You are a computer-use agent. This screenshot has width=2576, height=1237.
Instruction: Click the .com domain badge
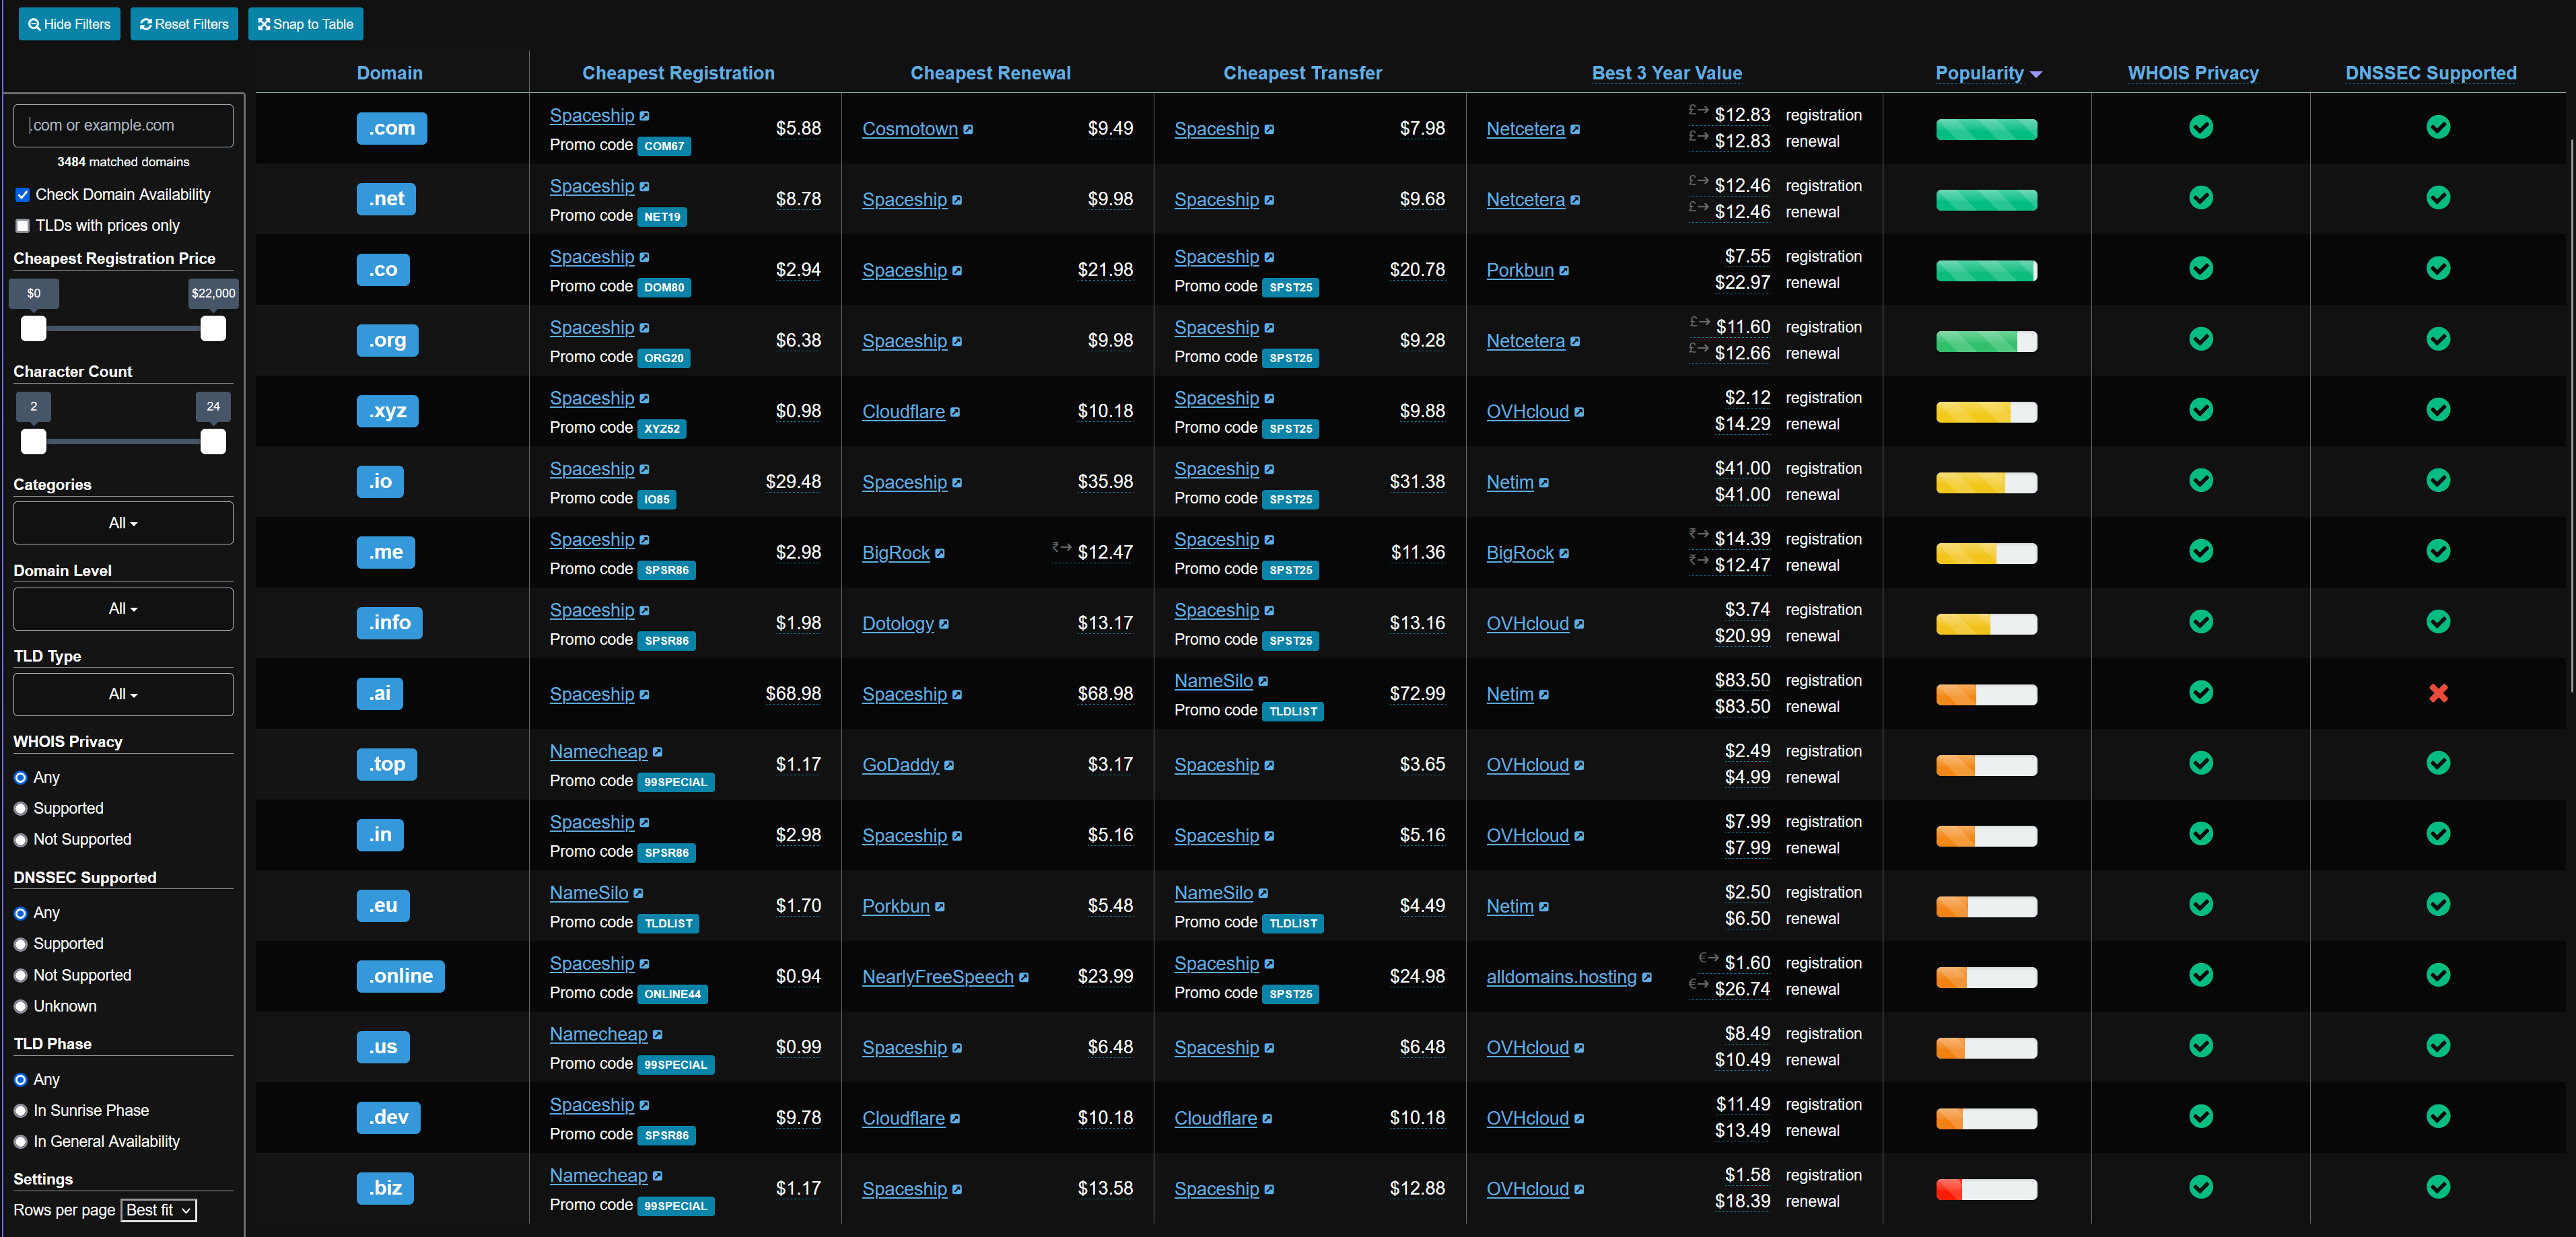391,128
